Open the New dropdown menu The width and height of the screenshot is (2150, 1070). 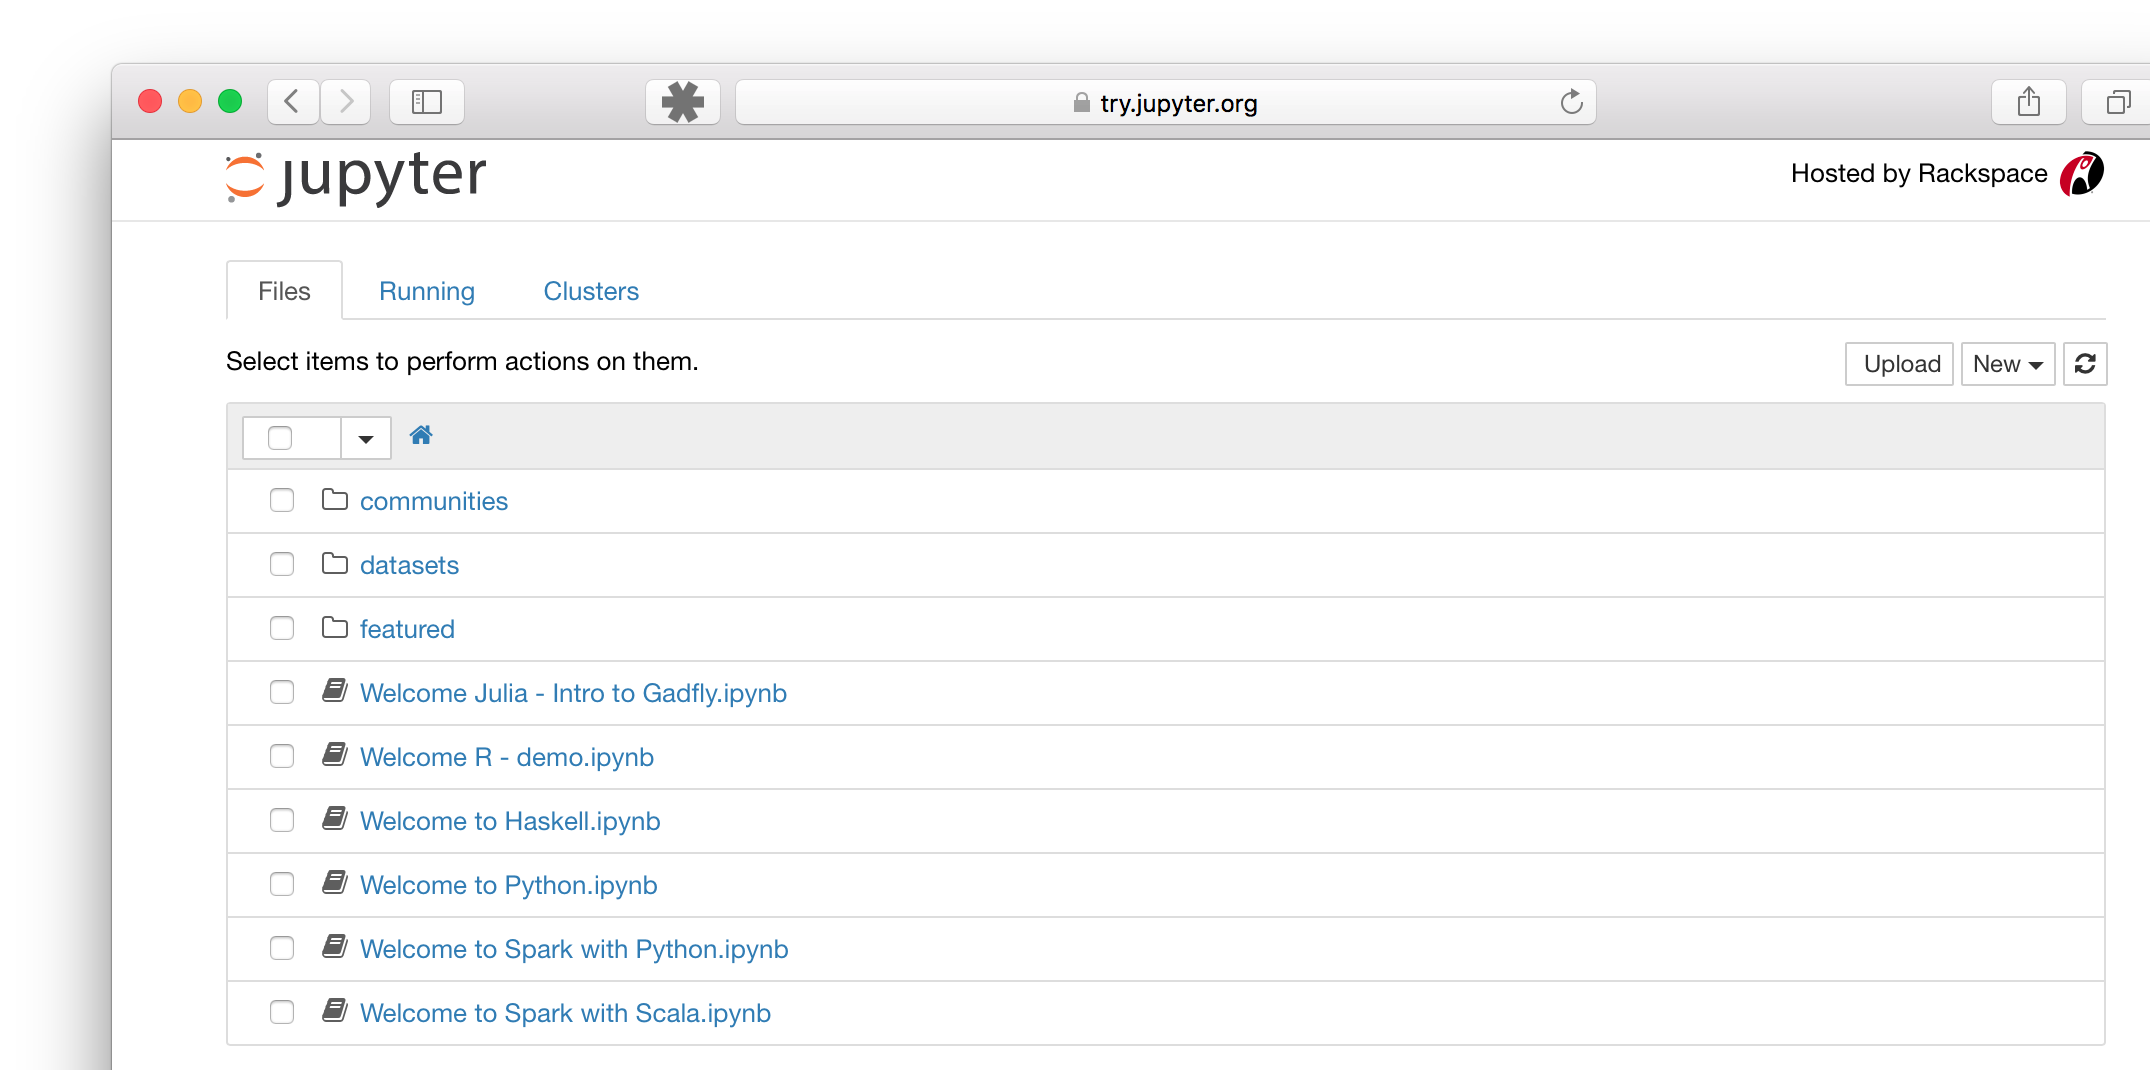point(2008,364)
